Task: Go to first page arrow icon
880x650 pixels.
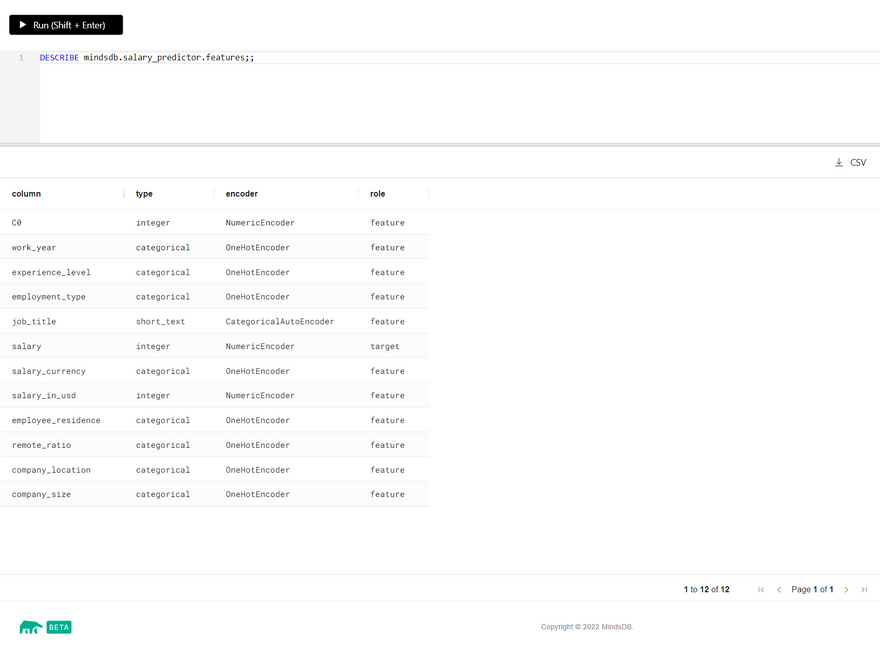Action: coord(761,590)
